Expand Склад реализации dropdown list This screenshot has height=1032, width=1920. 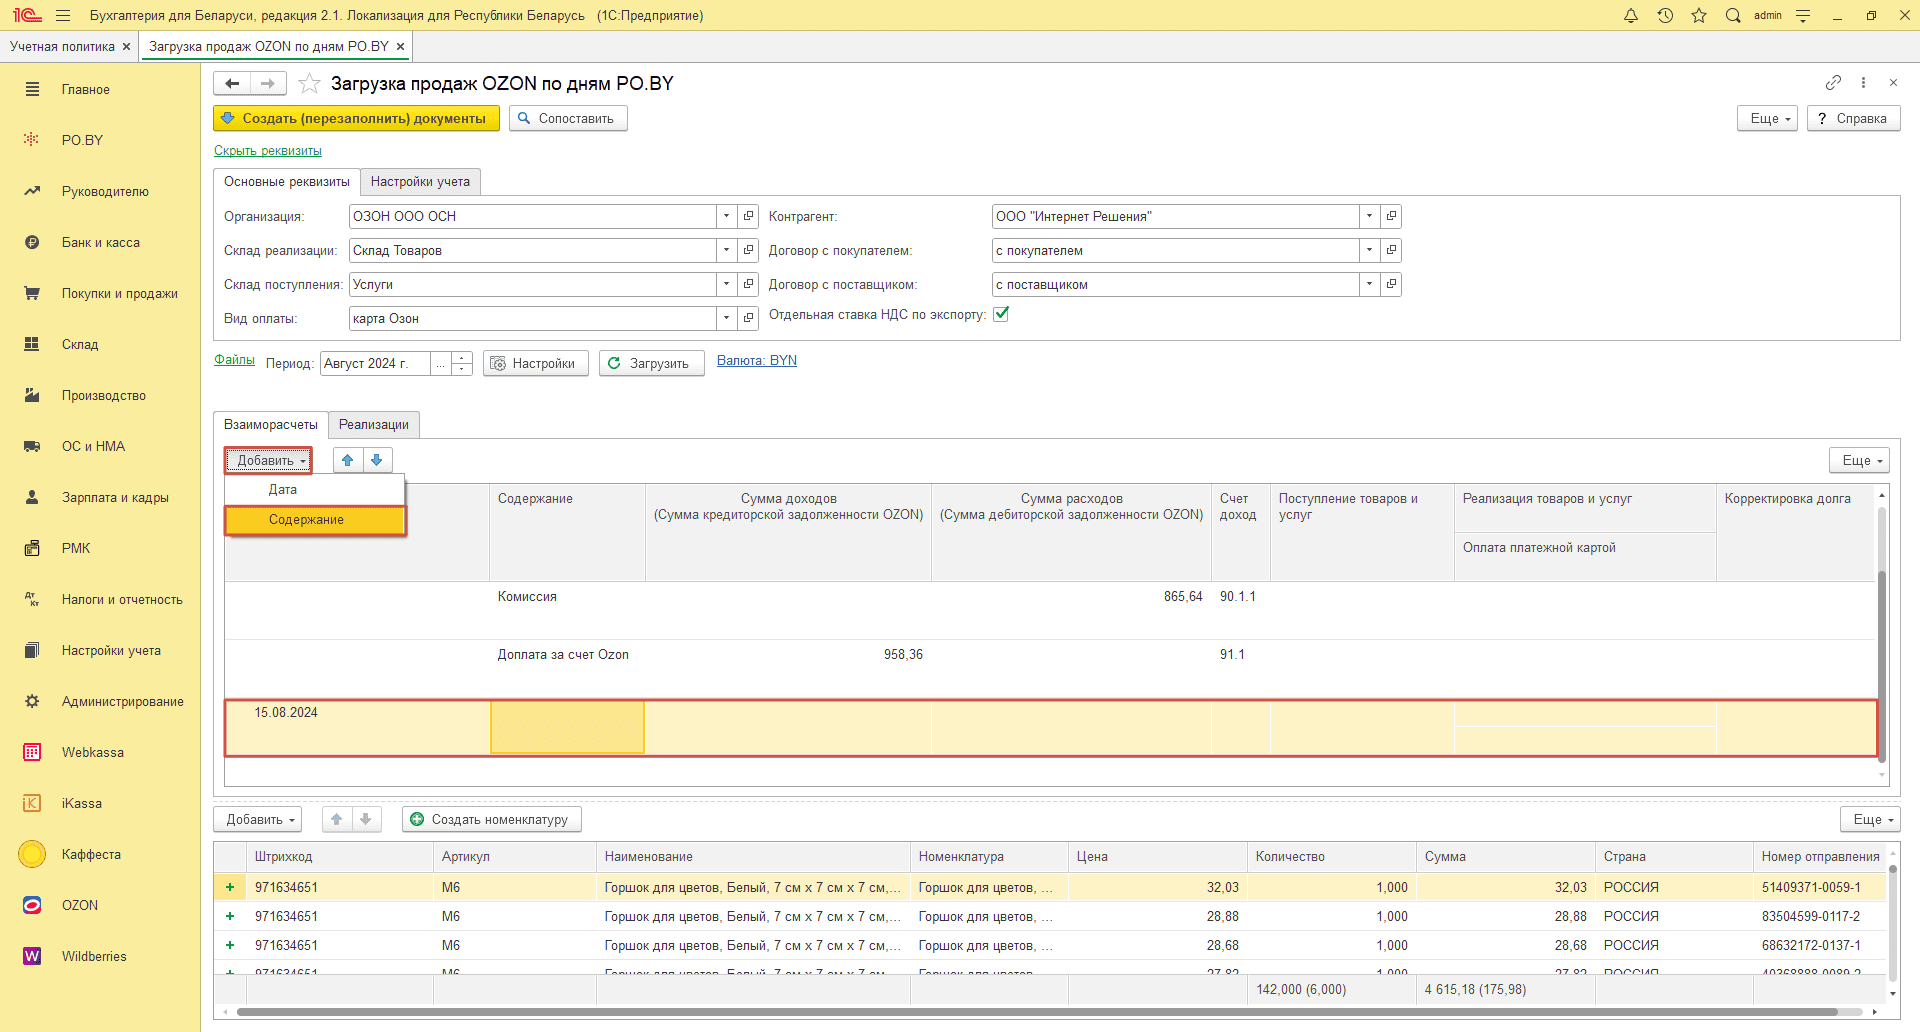pyautogui.click(x=727, y=250)
